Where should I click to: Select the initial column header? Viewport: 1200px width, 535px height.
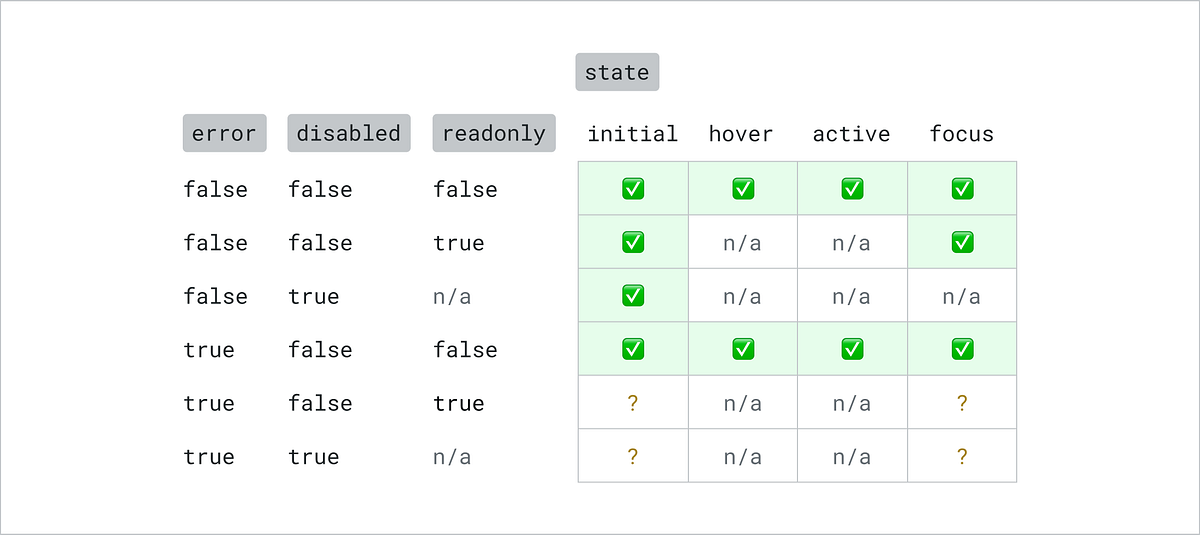[633, 134]
